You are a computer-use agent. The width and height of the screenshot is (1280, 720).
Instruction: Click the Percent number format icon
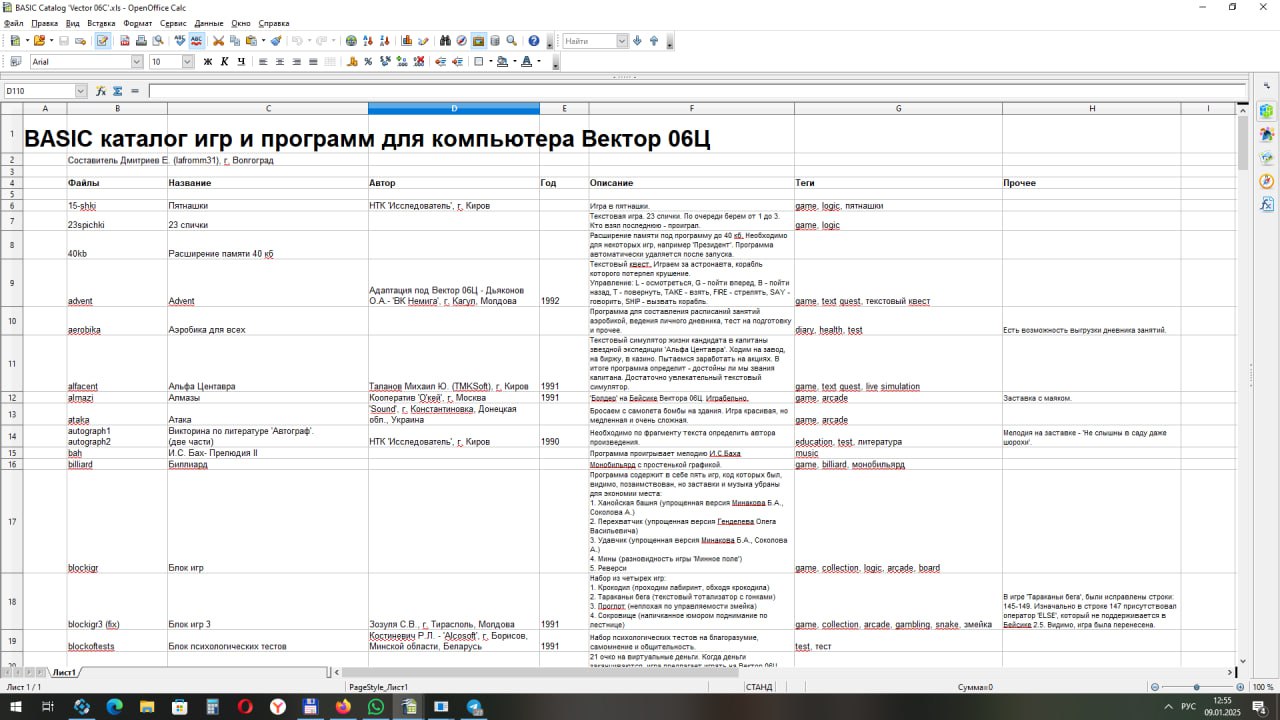point(368,62)
